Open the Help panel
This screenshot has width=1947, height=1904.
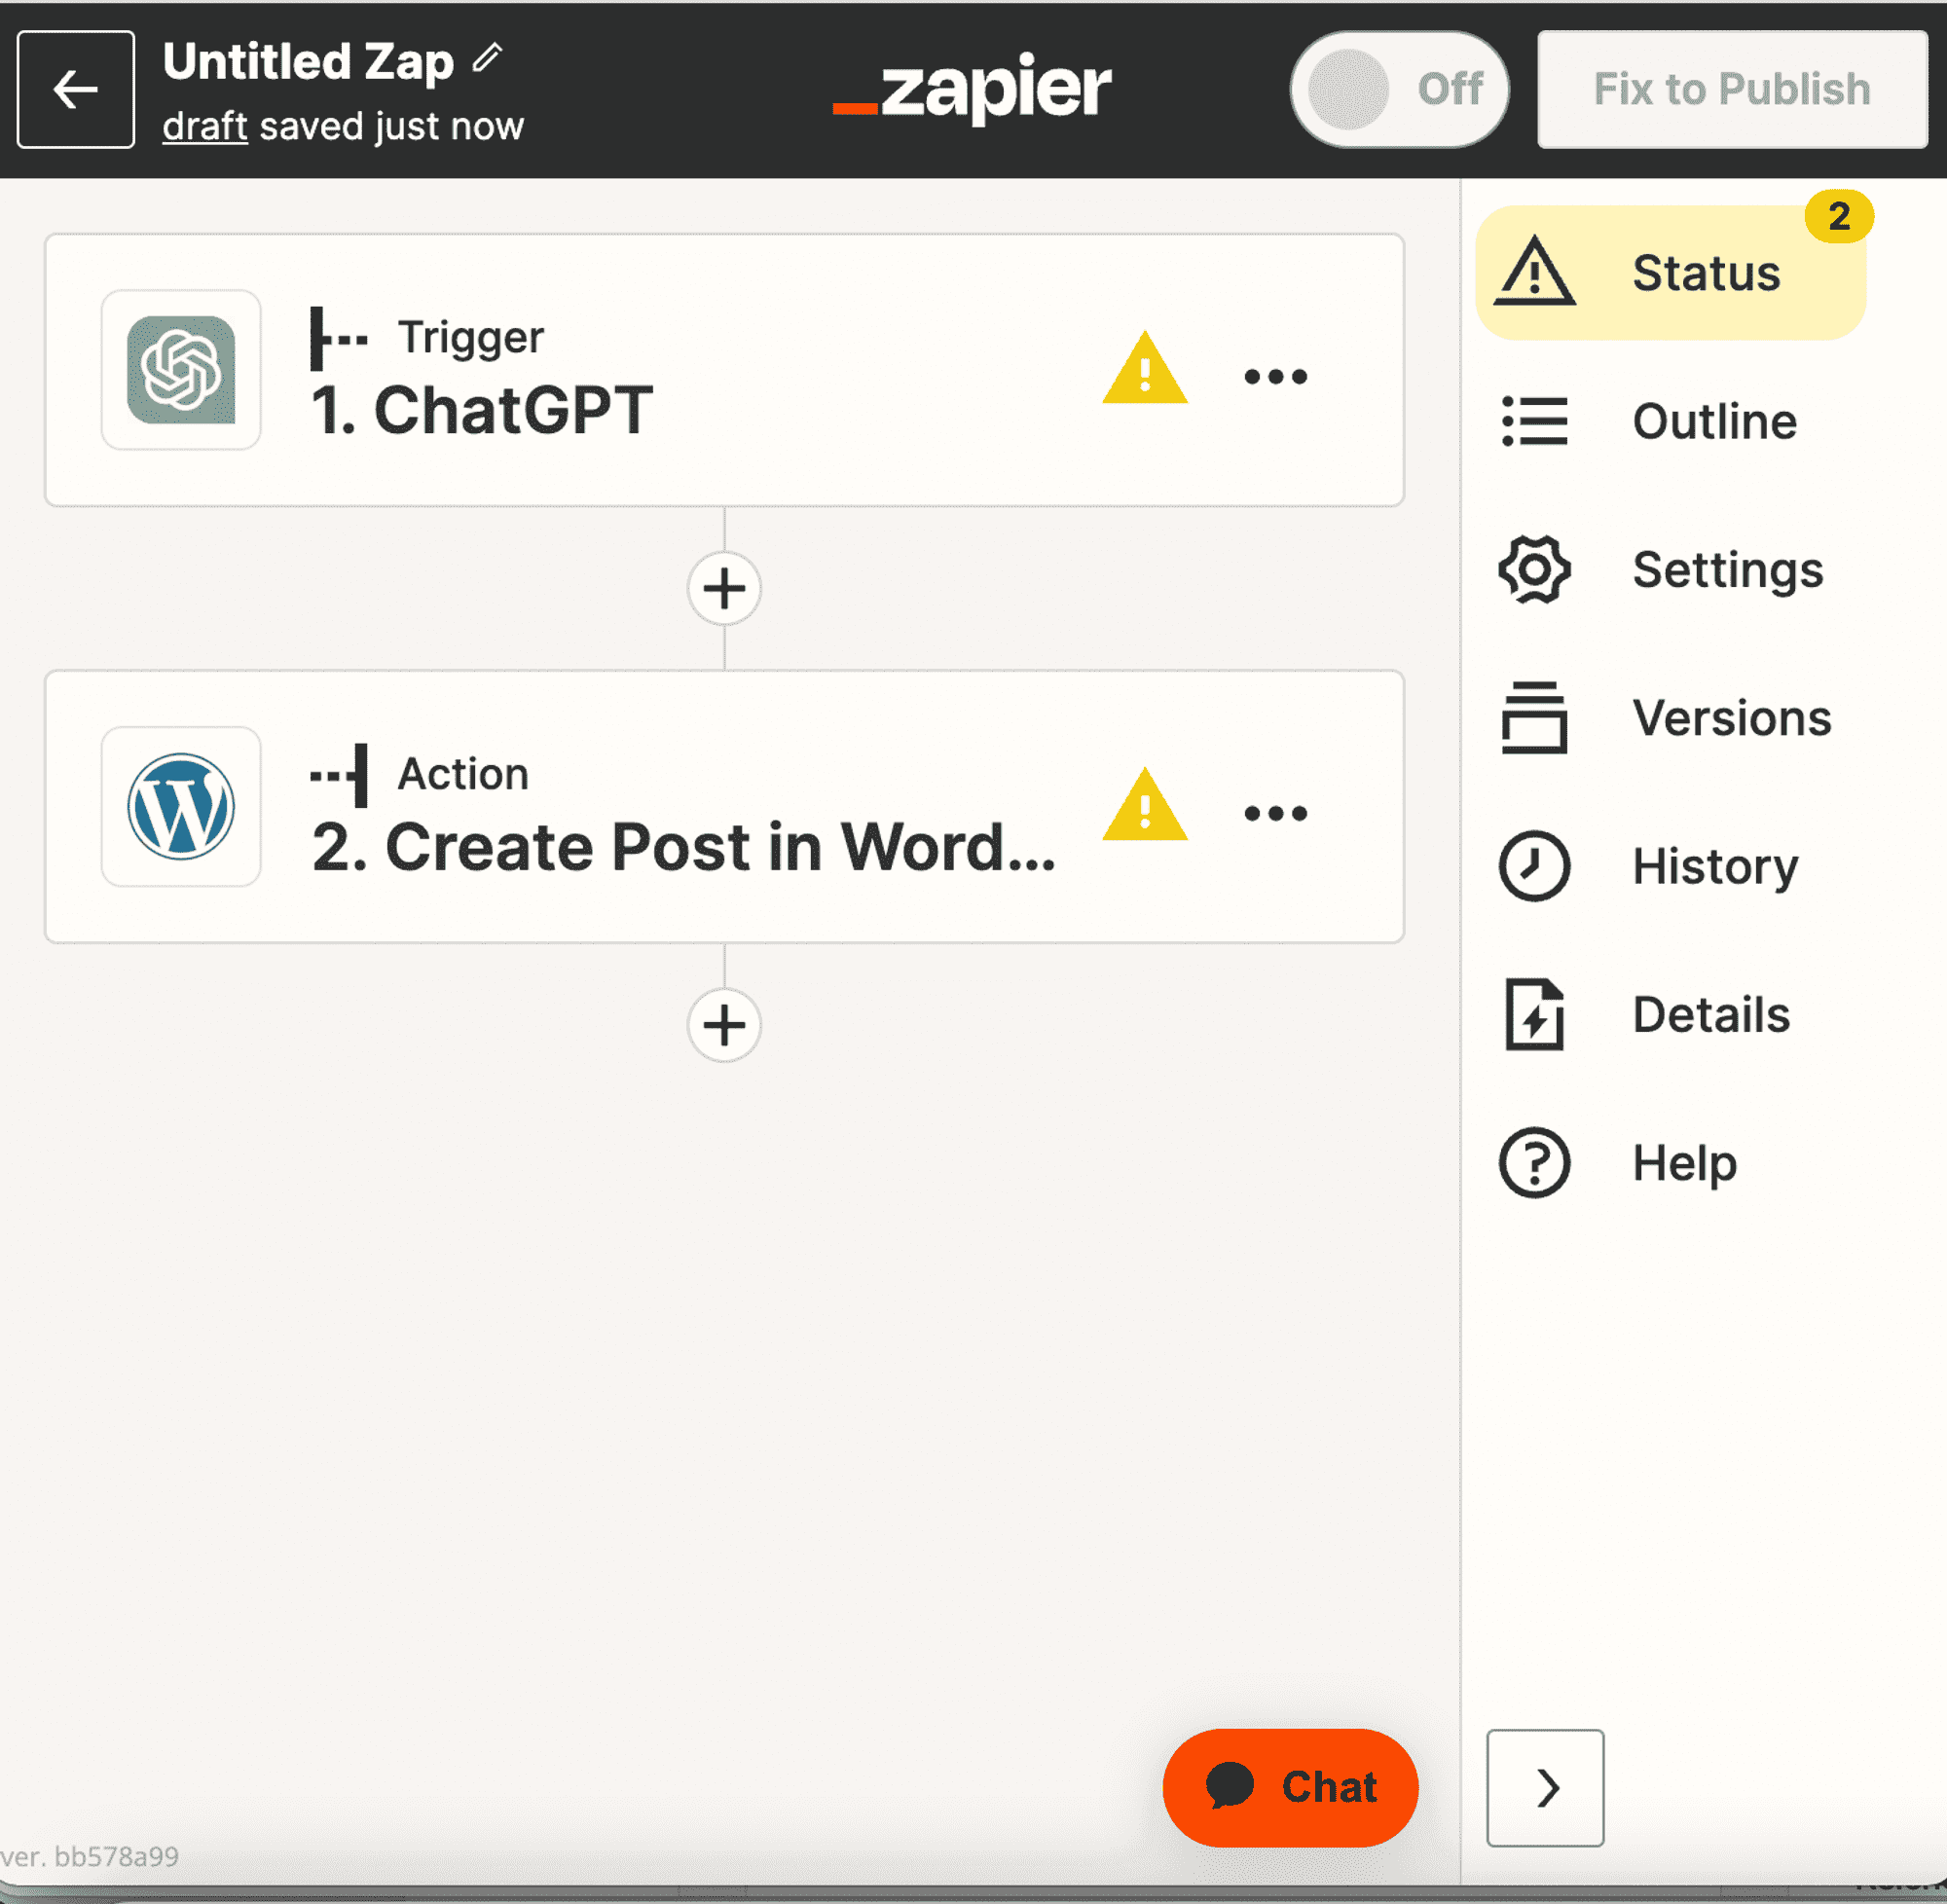(x=1670, y=1163)
